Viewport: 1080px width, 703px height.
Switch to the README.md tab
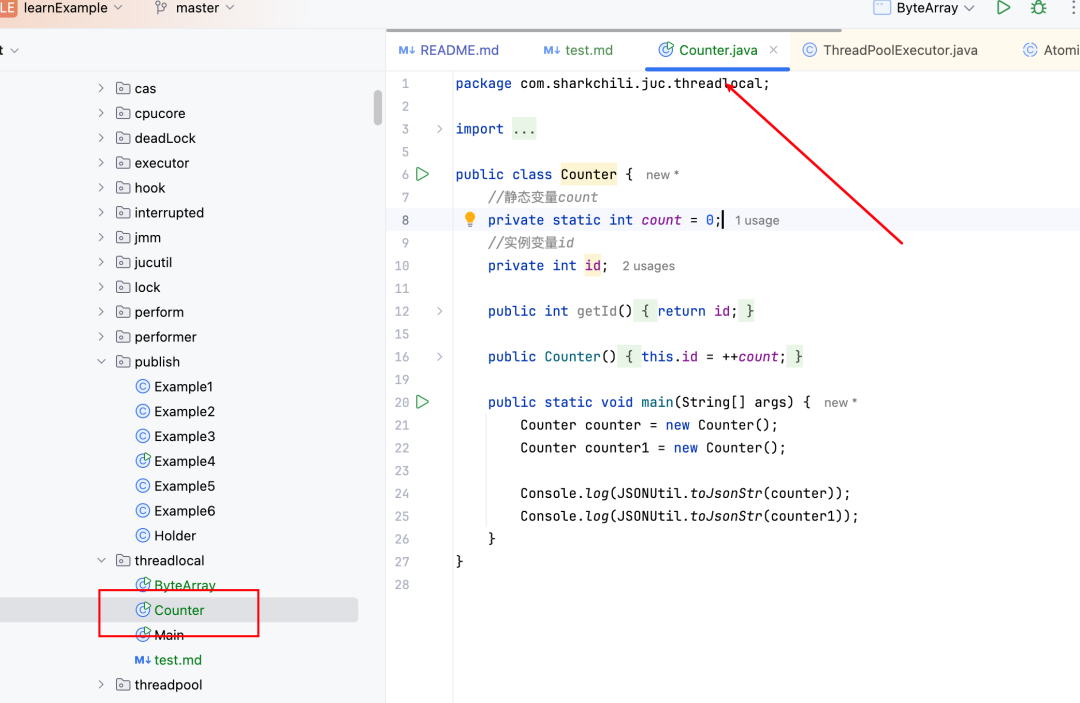[x=448, y=50]
